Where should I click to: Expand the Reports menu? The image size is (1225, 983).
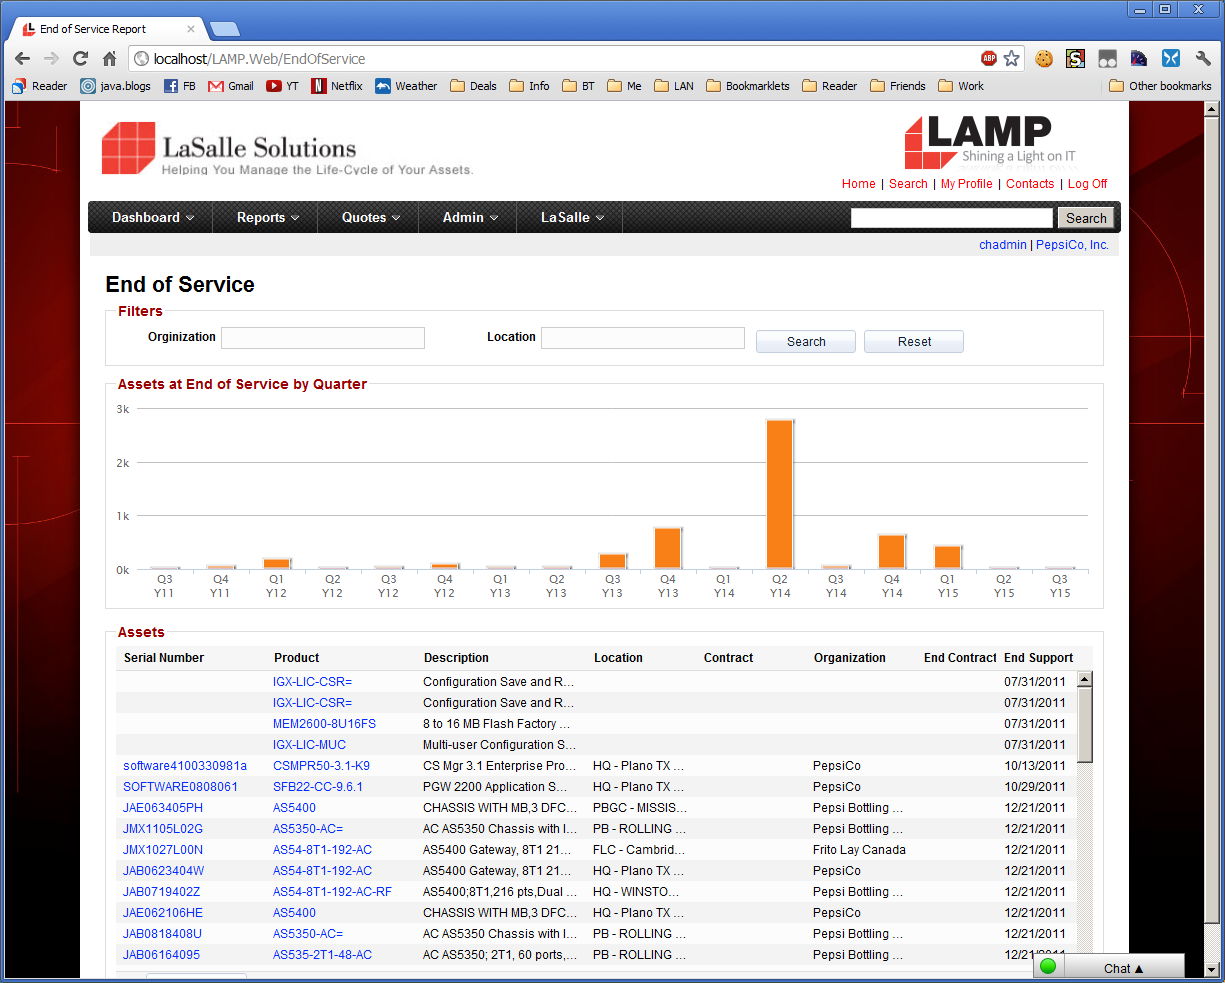point(268,217)
